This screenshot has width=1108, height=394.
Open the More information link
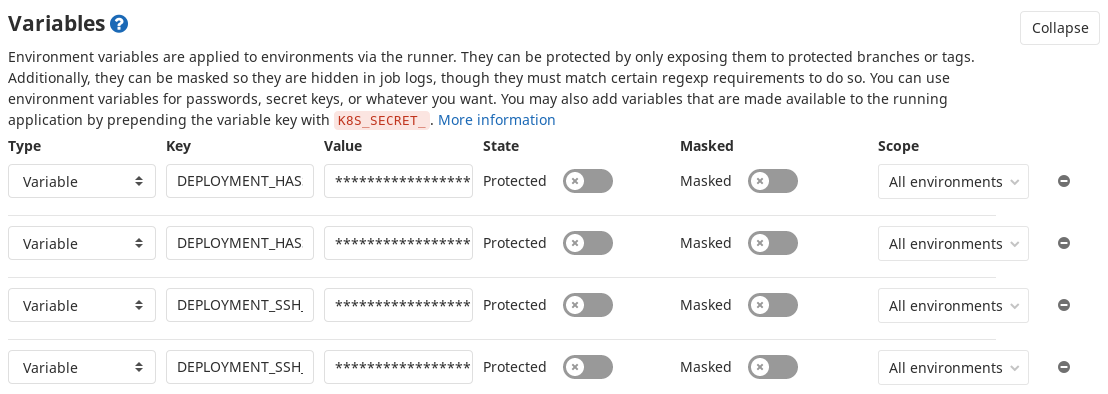[497, 120]
